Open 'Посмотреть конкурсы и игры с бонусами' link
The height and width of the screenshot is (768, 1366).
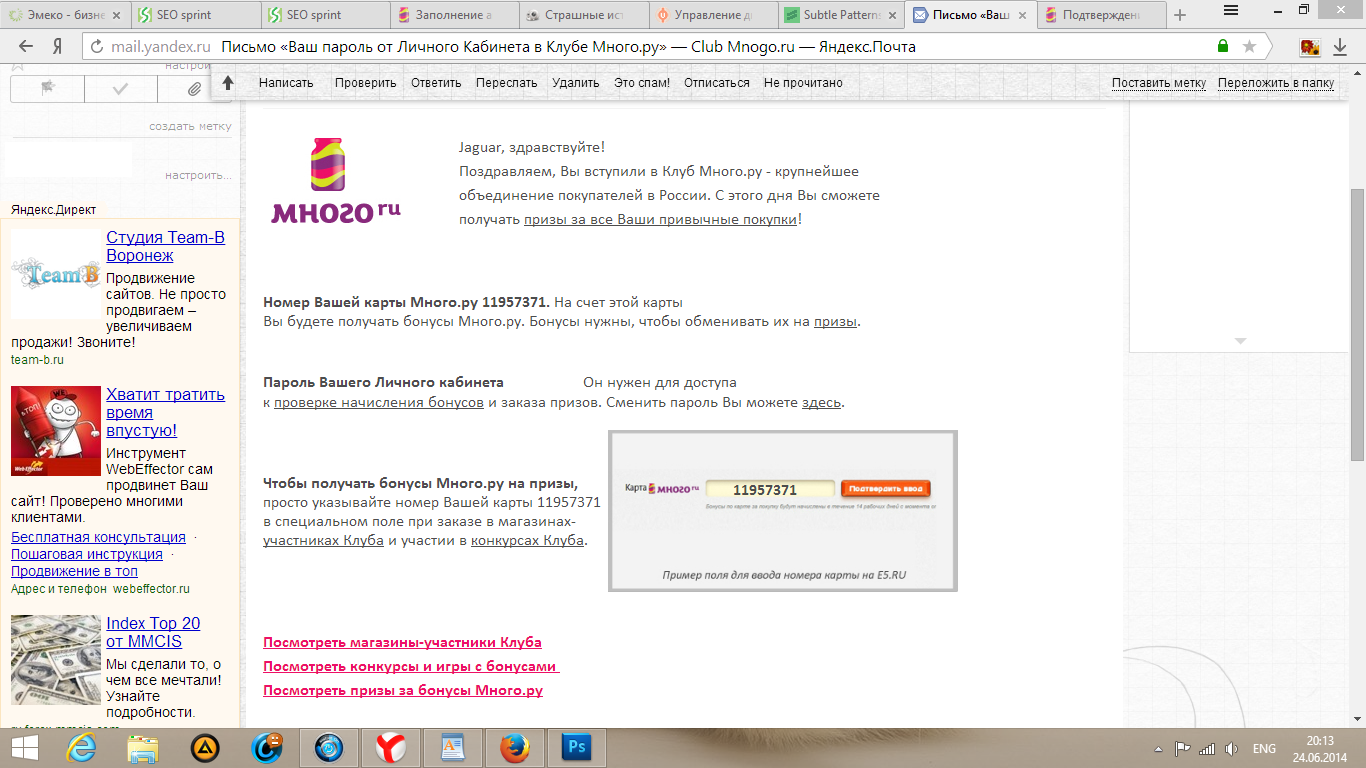411,666
